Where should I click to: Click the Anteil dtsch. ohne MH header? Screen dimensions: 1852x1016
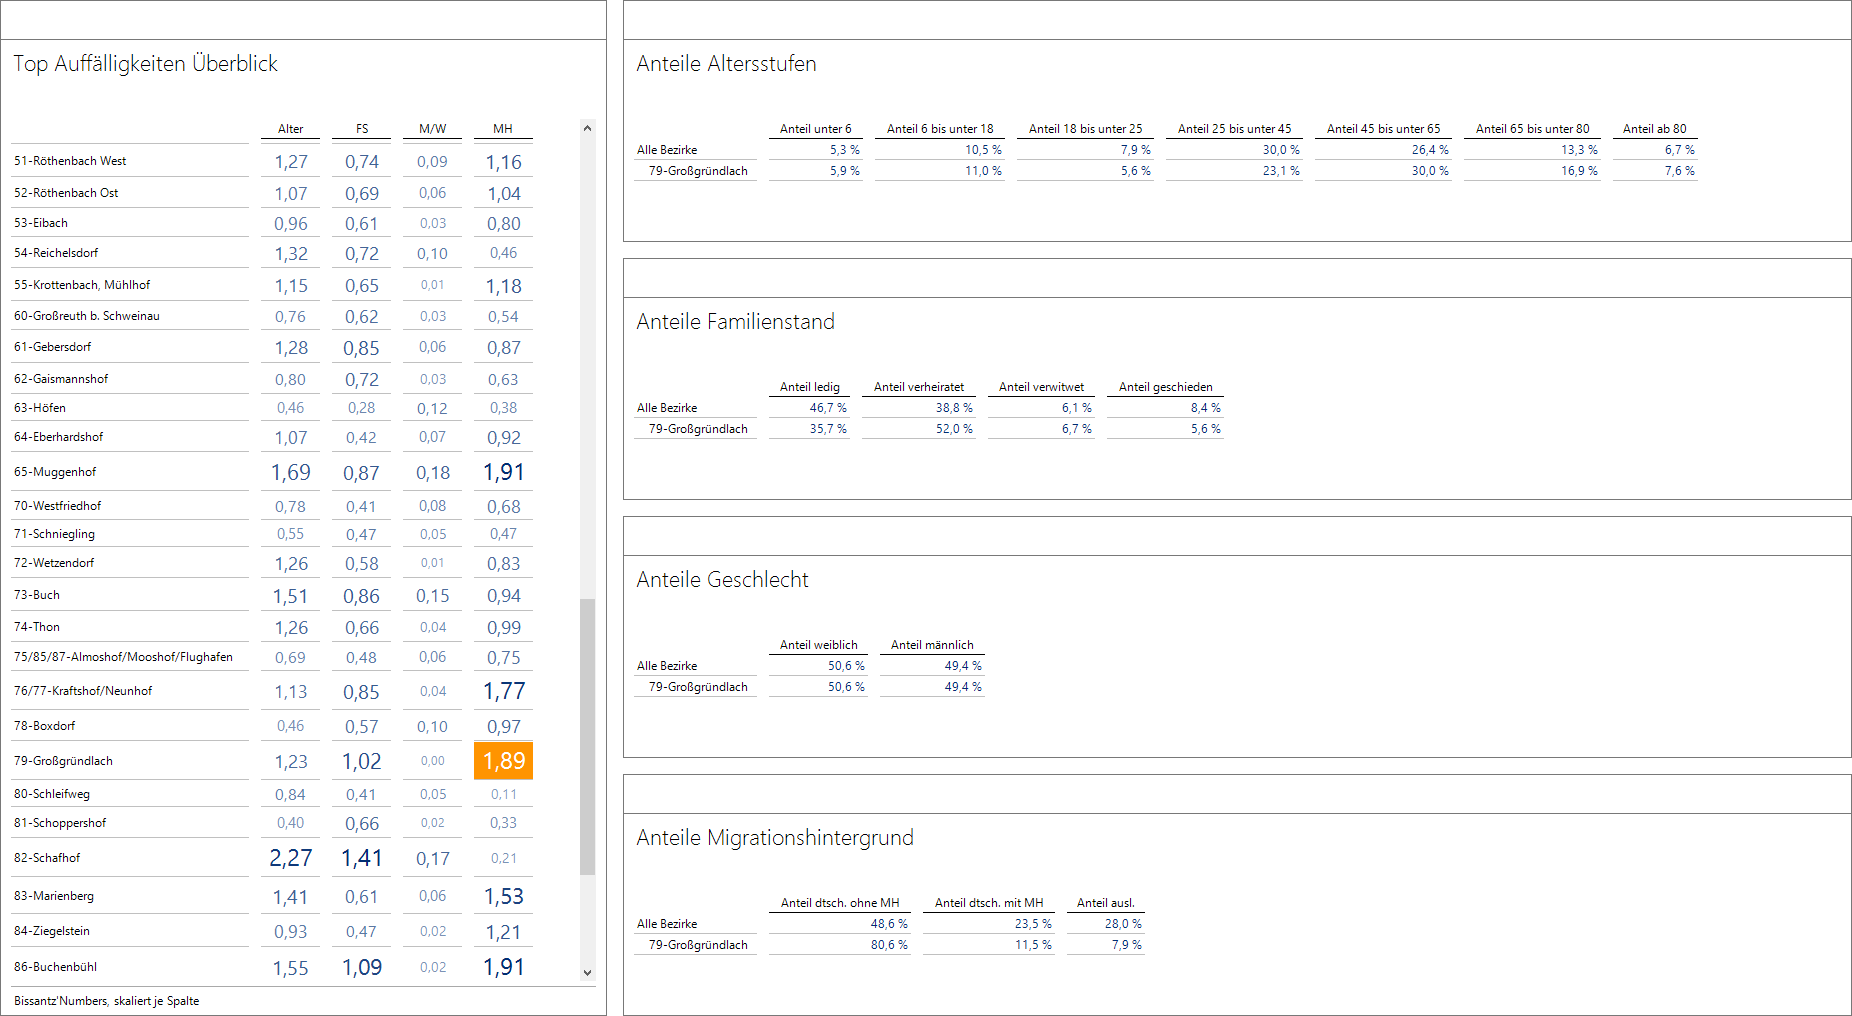839,903
